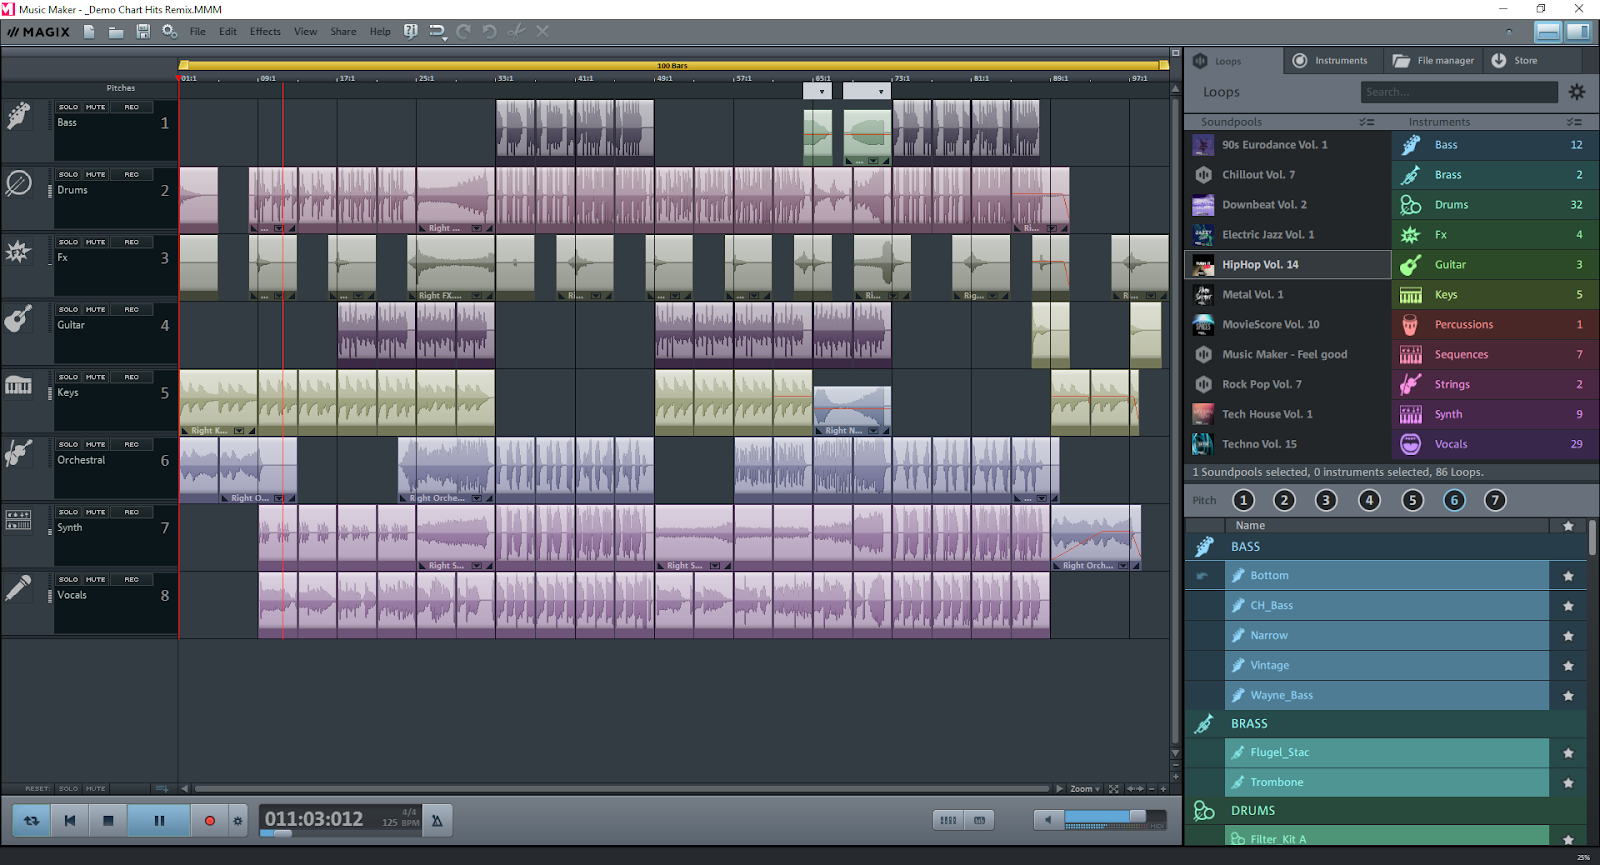Open the mixer view icon
Screen dimensions: 1600x865
click(948, 820)
